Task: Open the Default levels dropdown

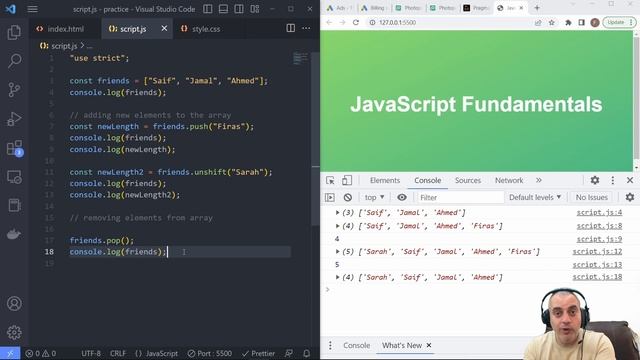Action: pos(535,198)
